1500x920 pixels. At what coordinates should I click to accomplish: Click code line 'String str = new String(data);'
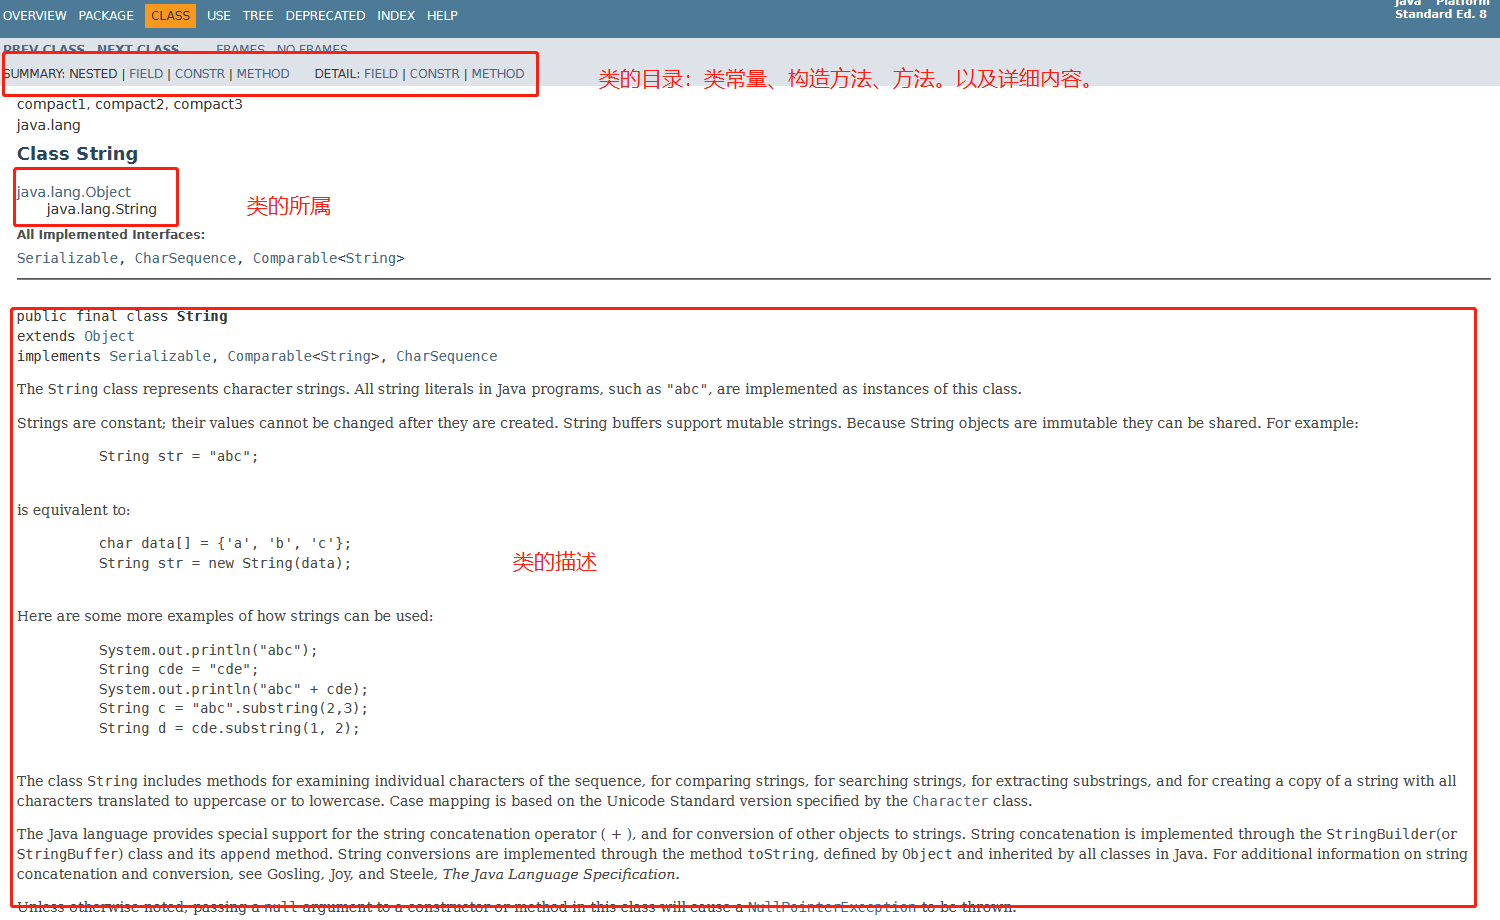tap(225, 564)
